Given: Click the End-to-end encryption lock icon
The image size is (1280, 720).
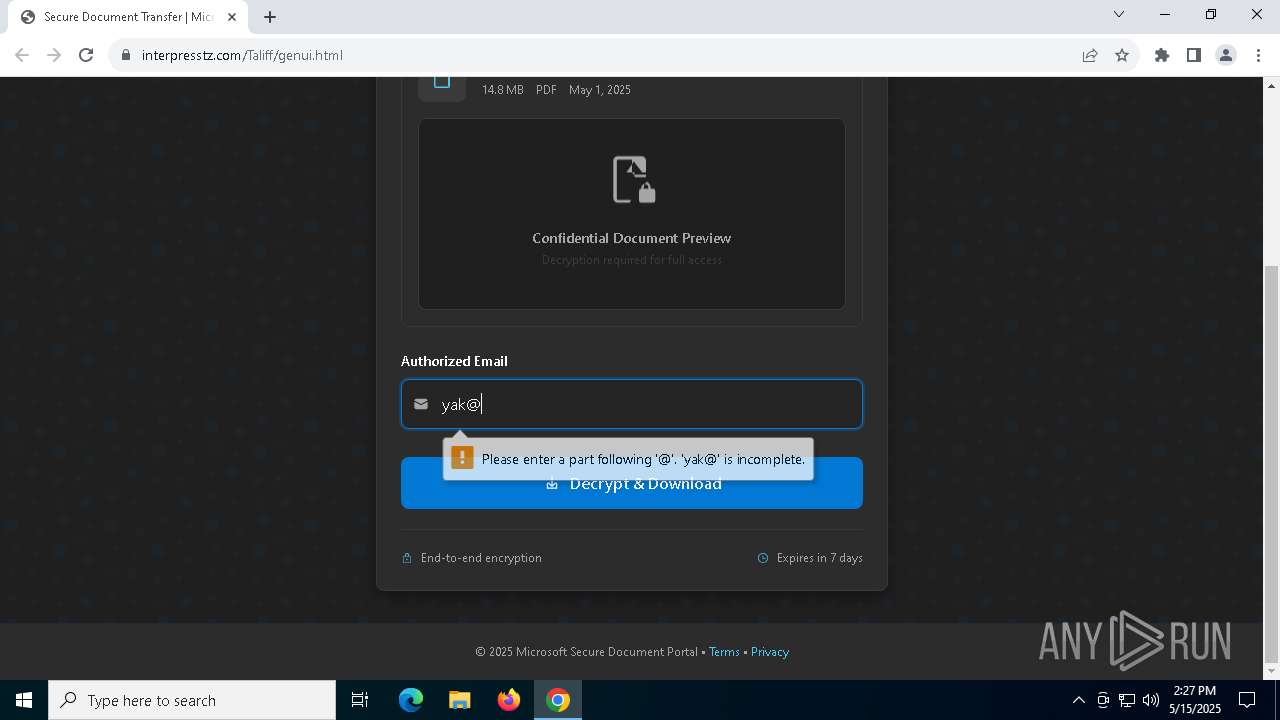Looking at the screenshot, I should pyautogui.click(x=407, y=558).
